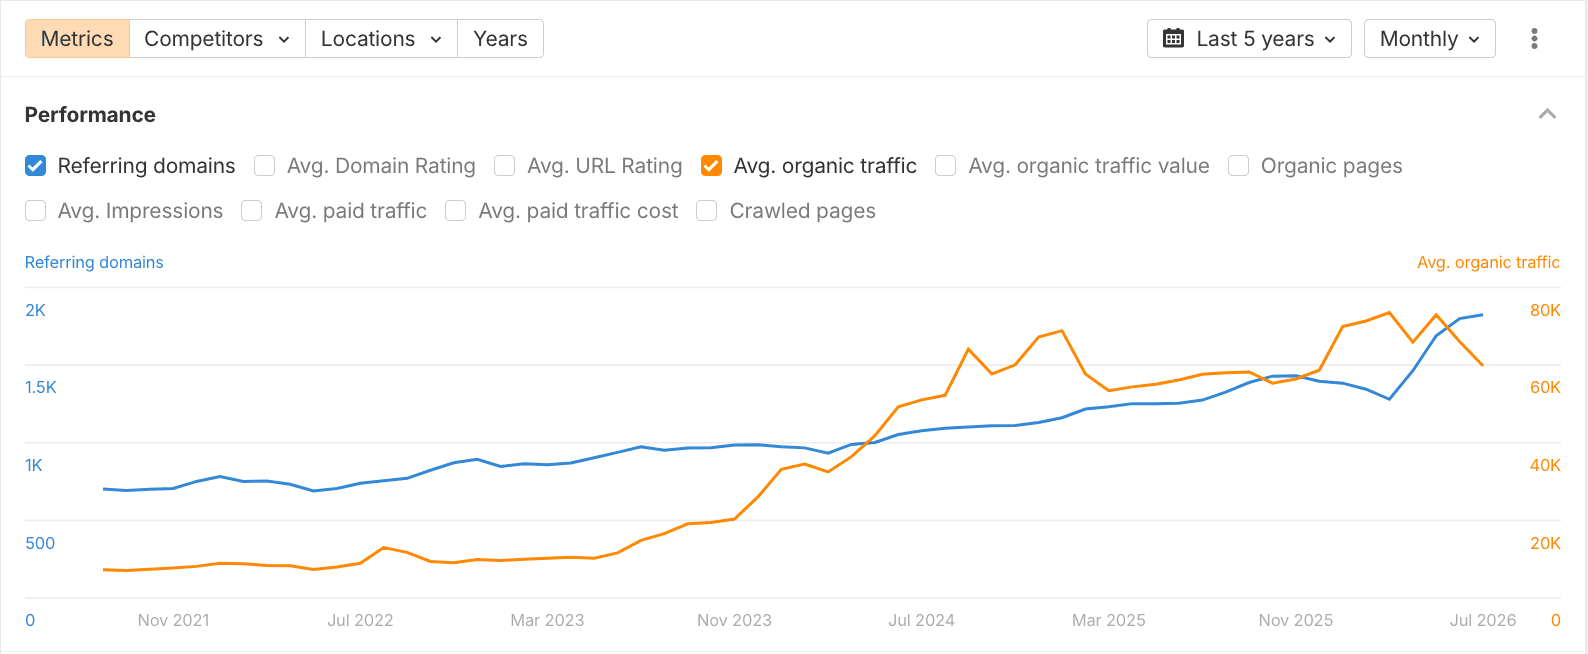This screenshot has width=1588, height=654.
Task: Click the calendar icon in date range button
Action: pos(1174,39)
